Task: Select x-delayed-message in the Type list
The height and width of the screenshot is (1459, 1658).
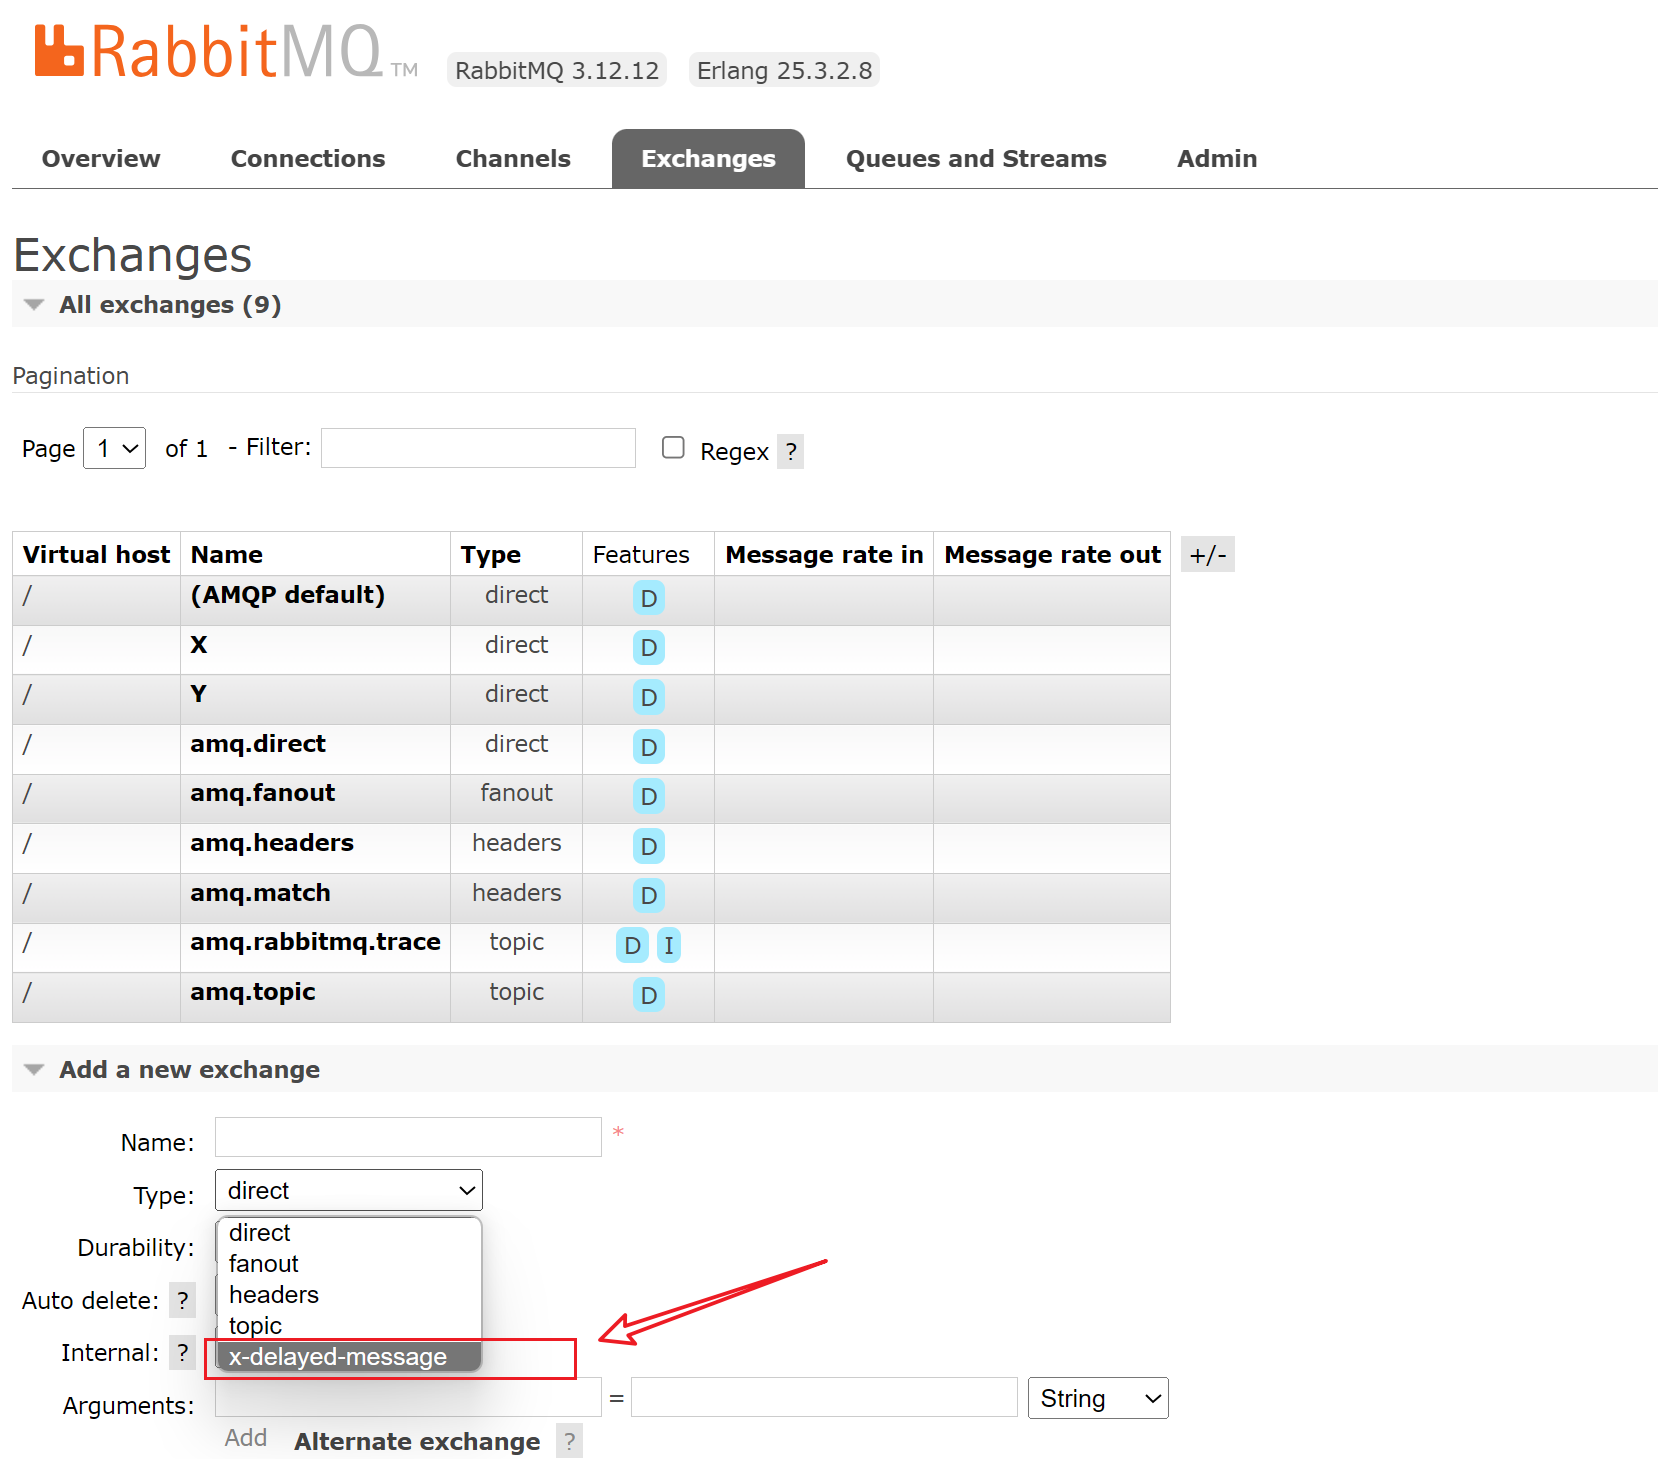Action: click(x=349, y=1357)
